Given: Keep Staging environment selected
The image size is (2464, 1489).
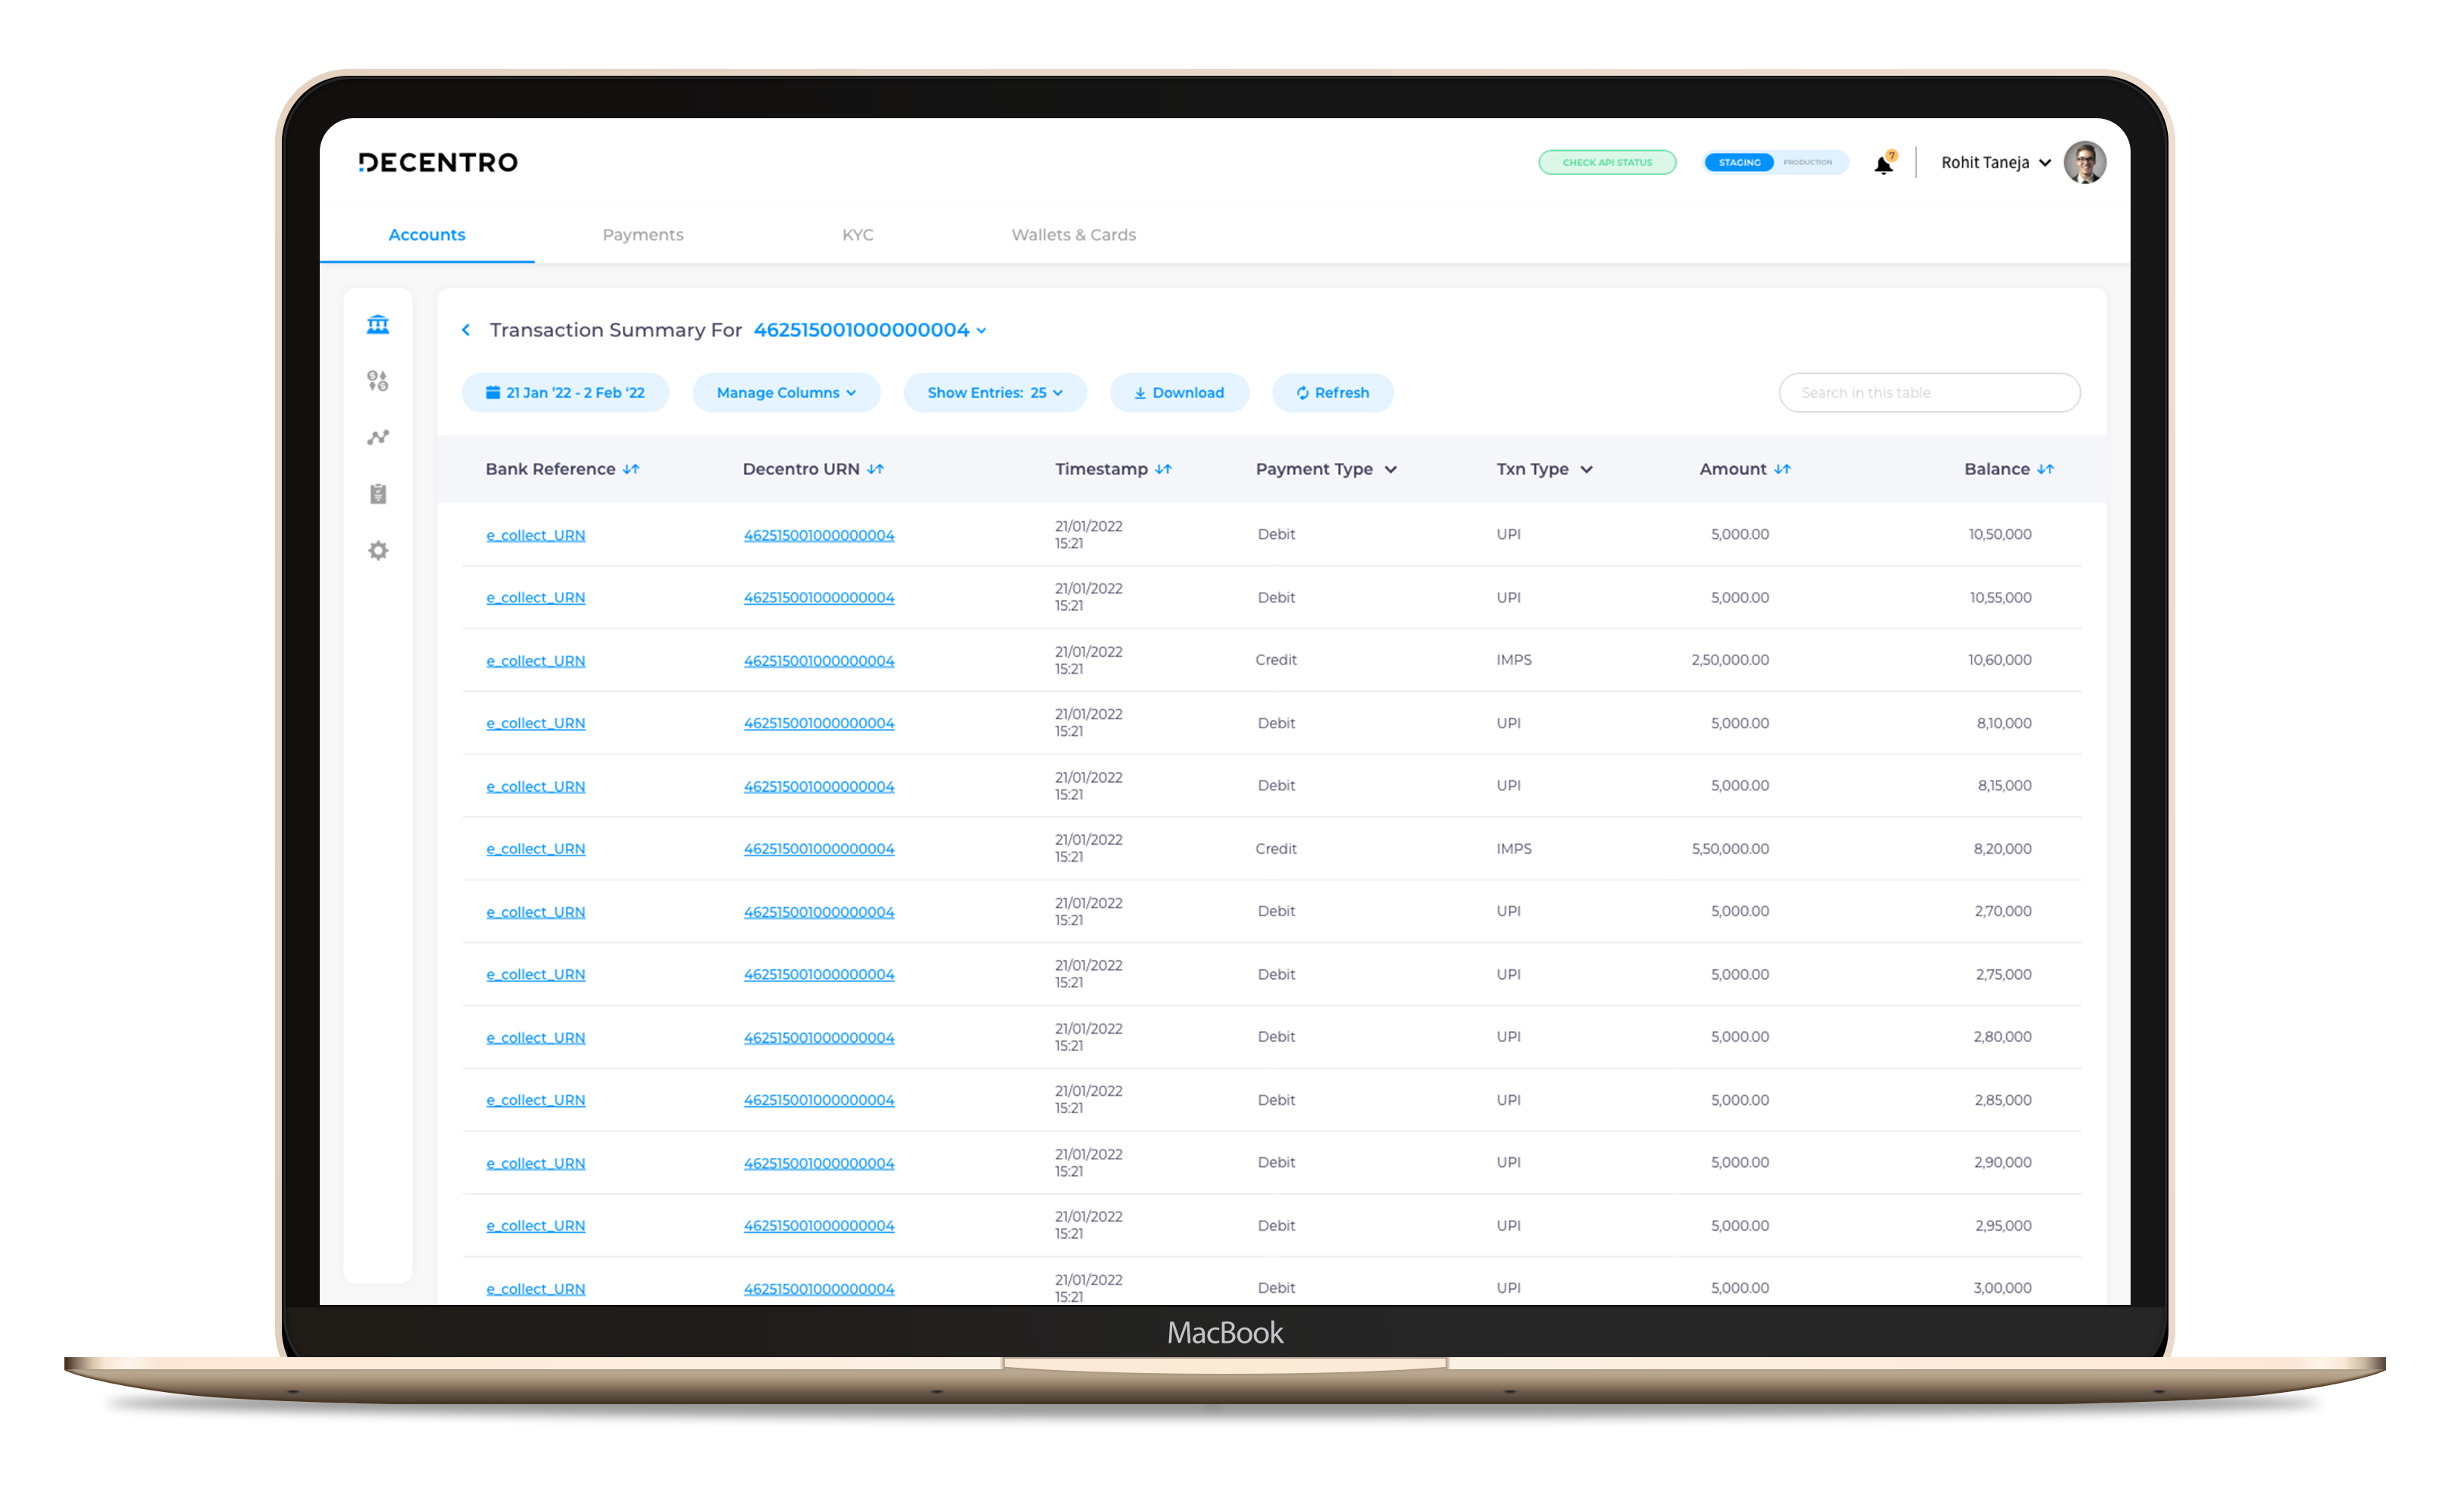Looking at the screenshot, I should click(1739, 162).
